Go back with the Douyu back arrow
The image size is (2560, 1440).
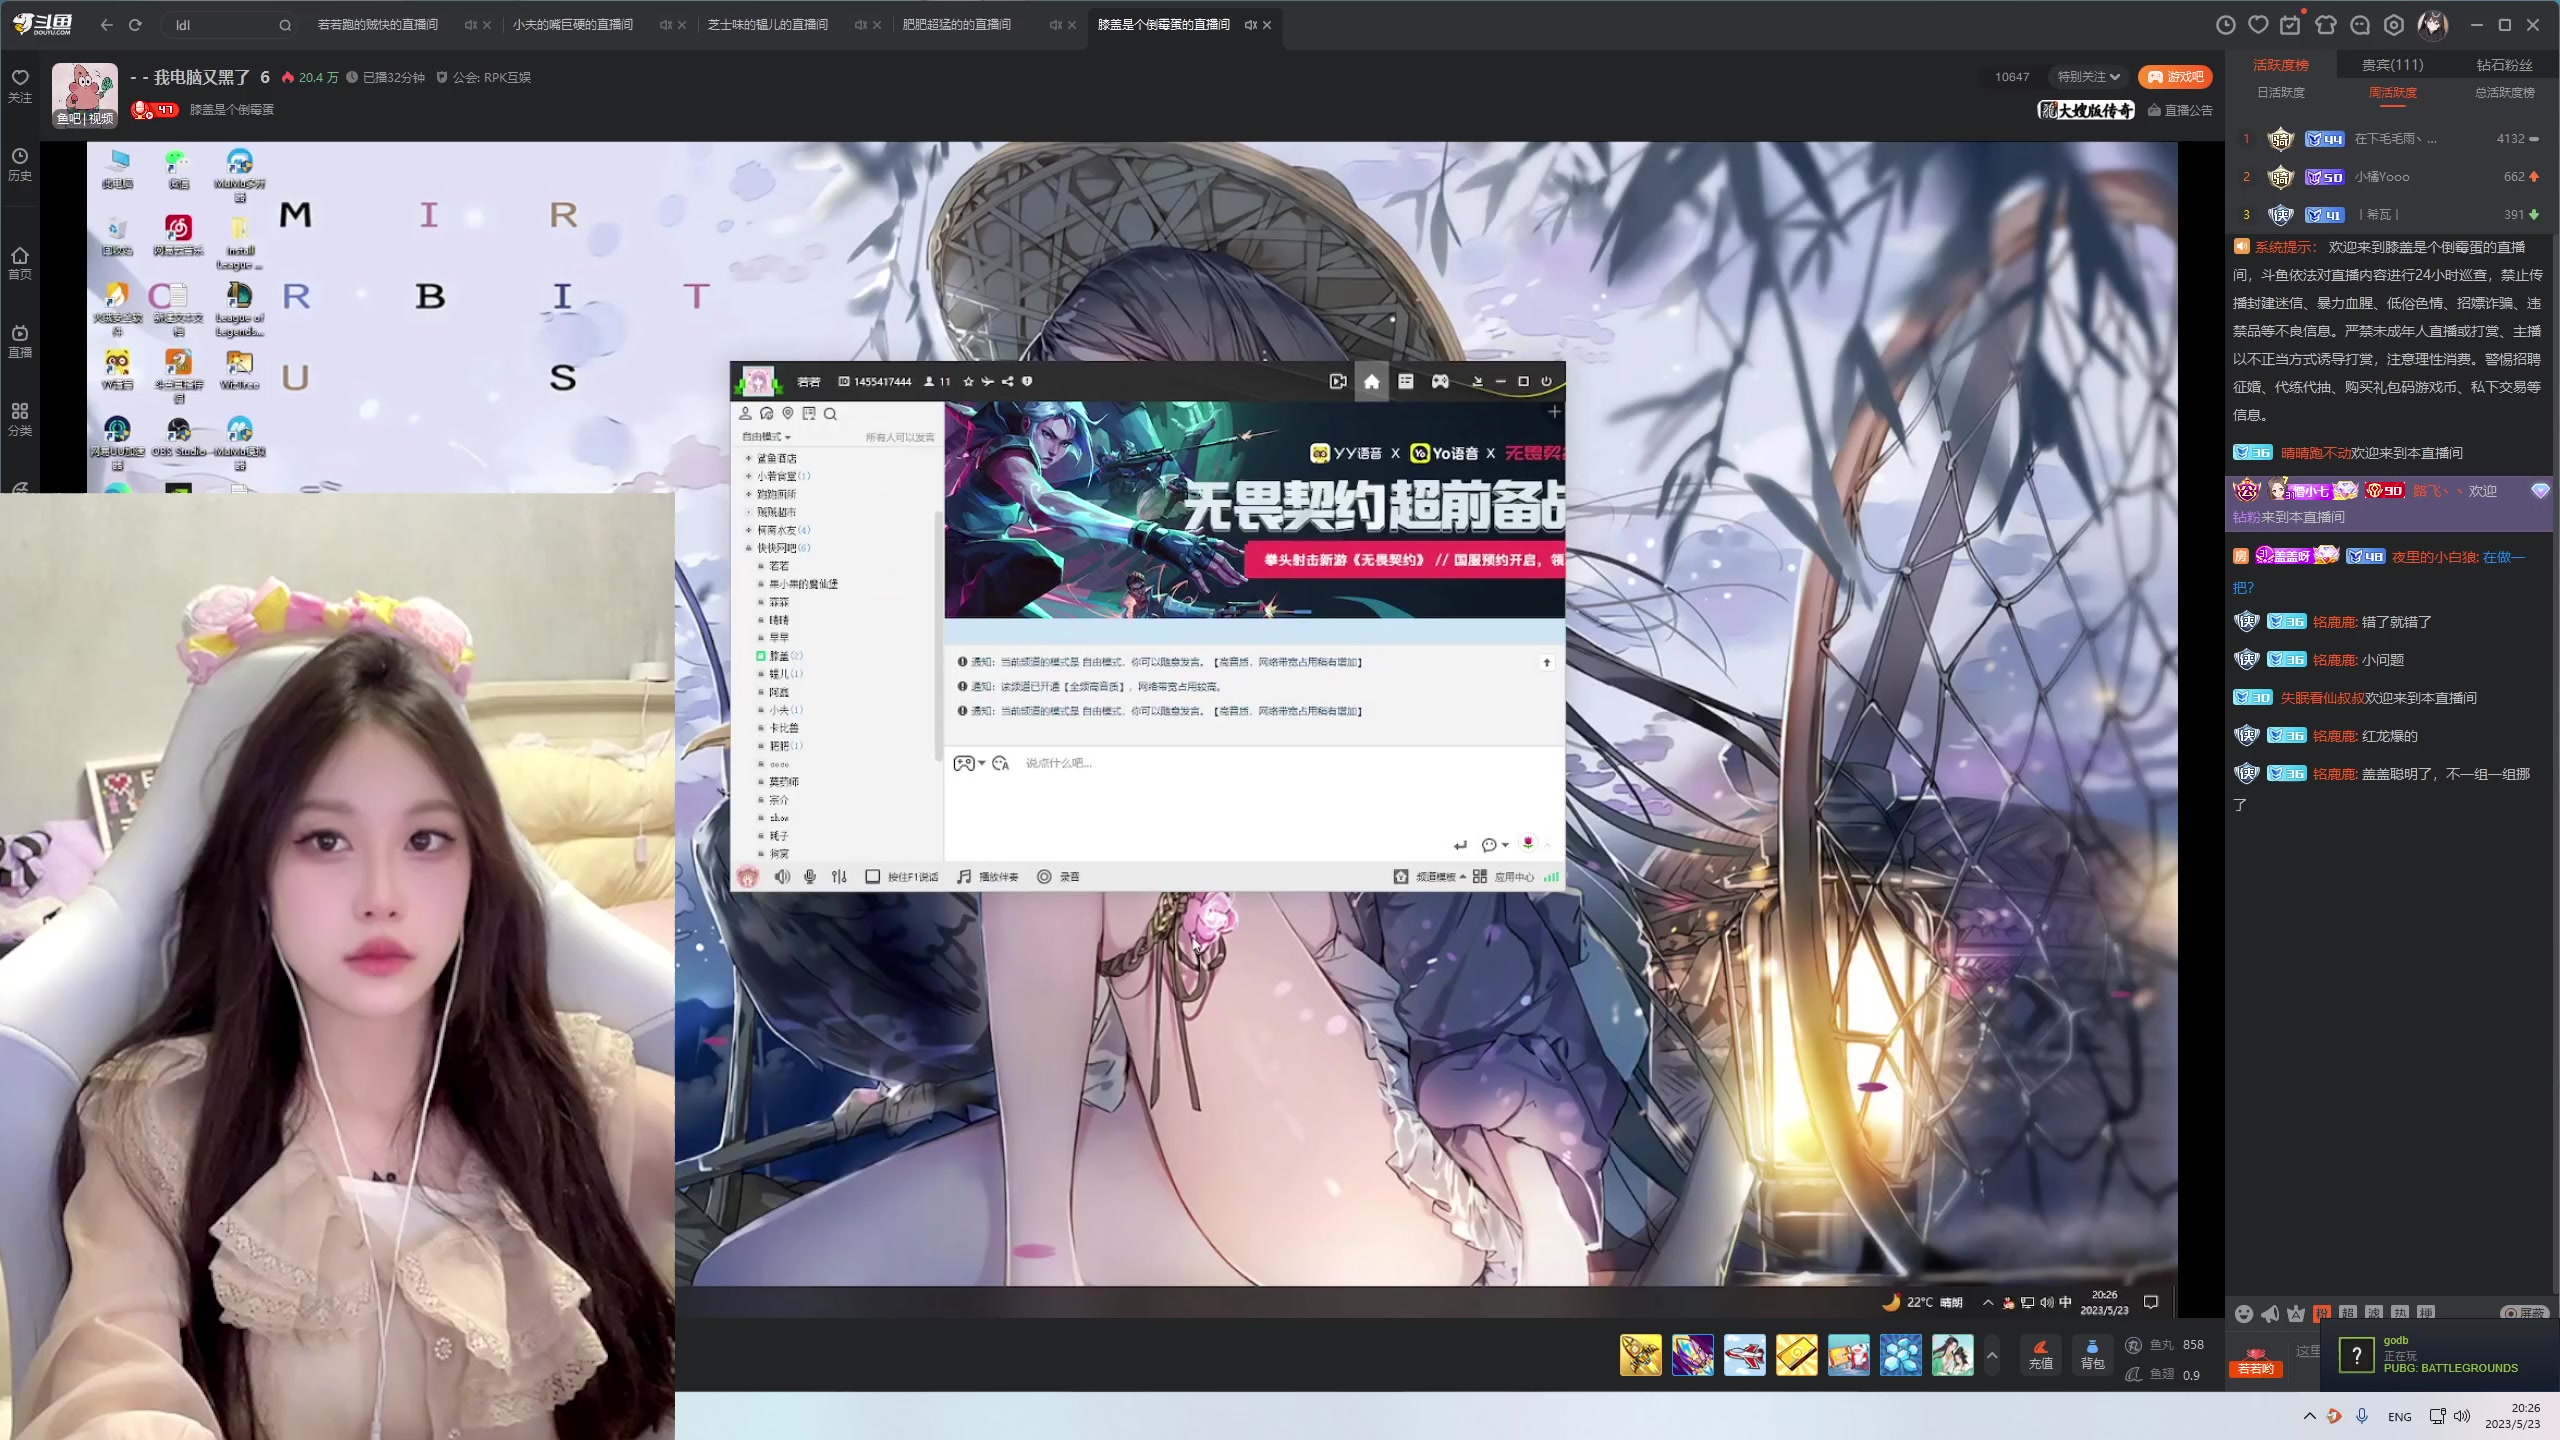coord(107,25)
